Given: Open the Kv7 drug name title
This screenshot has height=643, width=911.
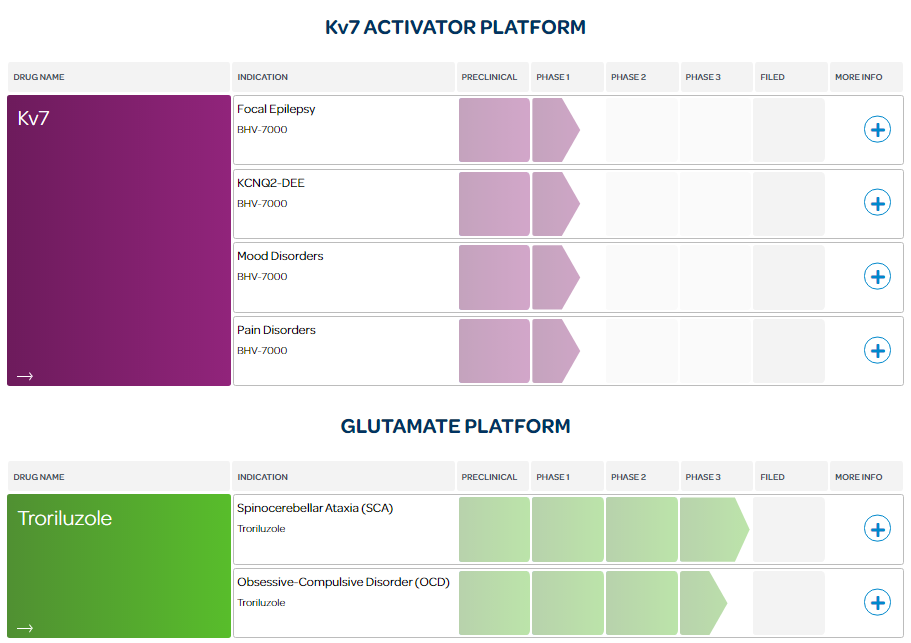Looking at the screenshot, I should point(34,119).
